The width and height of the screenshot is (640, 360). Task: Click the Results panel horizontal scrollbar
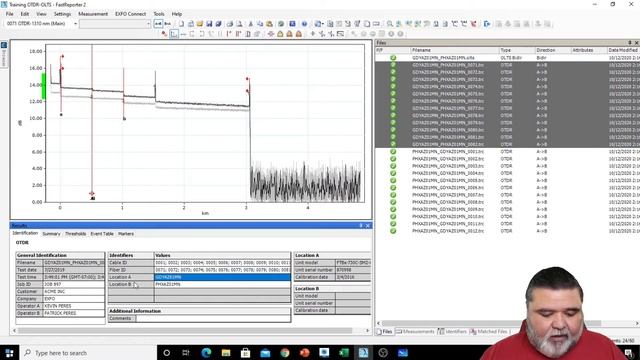[x=191, y=330]
